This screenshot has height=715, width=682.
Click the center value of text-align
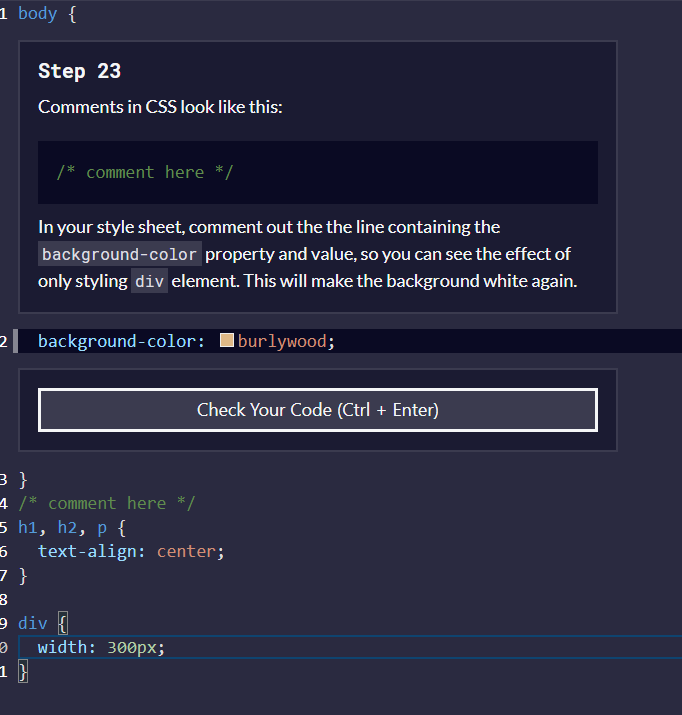[186, 551]
